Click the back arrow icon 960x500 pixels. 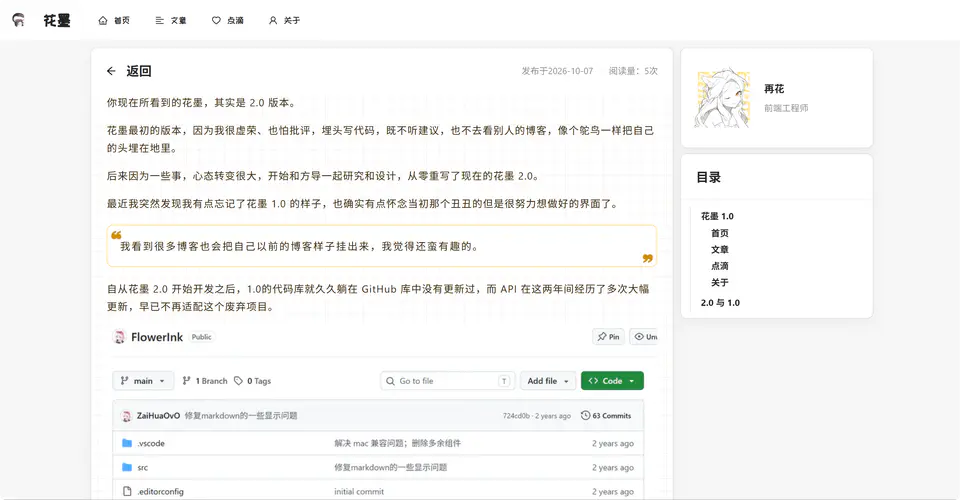click(111, 71)
